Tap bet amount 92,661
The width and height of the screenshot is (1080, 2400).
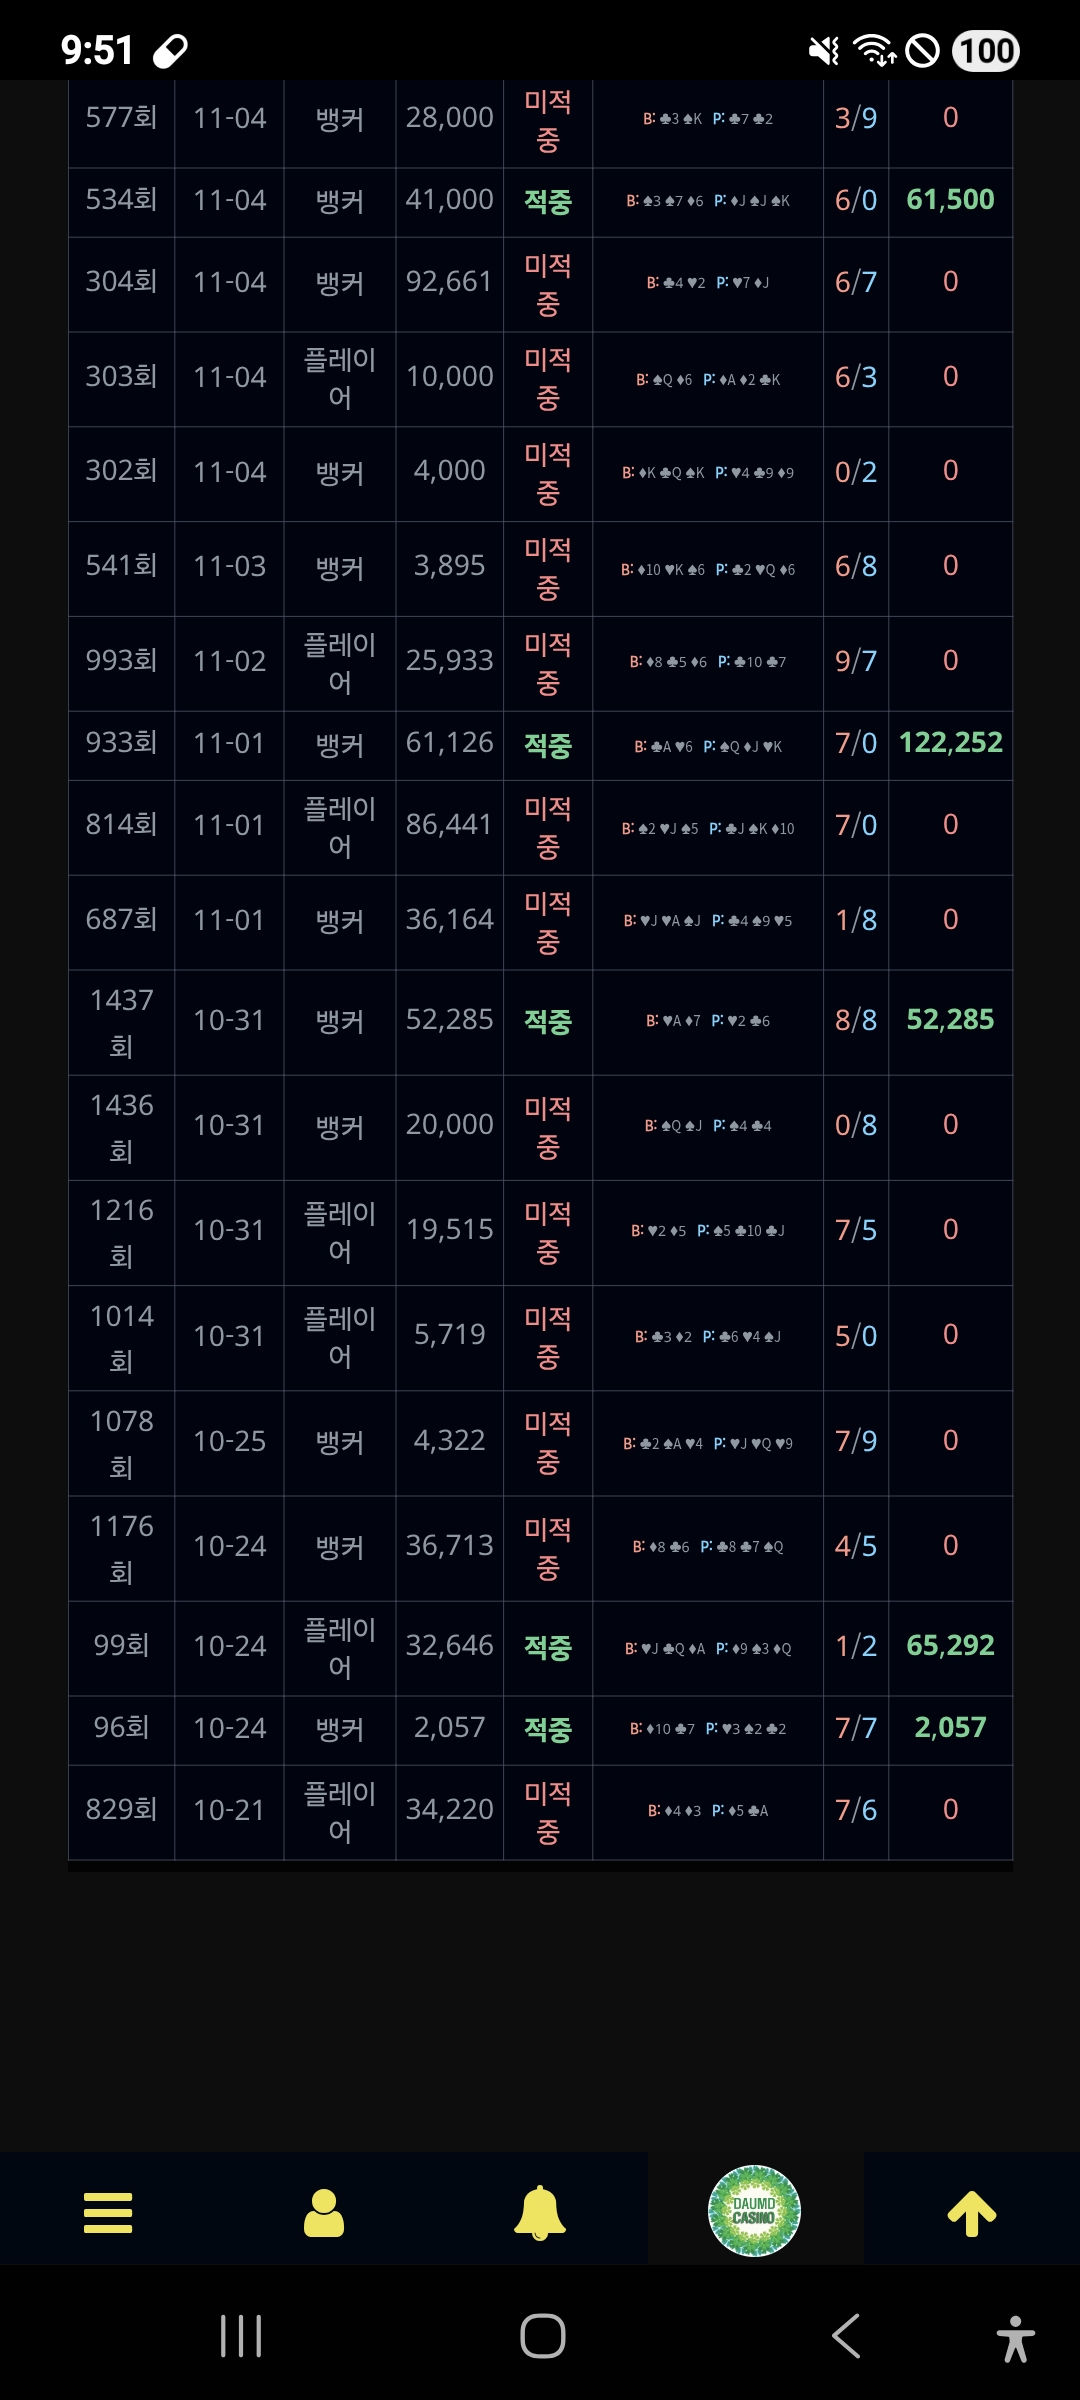[449, 282]
